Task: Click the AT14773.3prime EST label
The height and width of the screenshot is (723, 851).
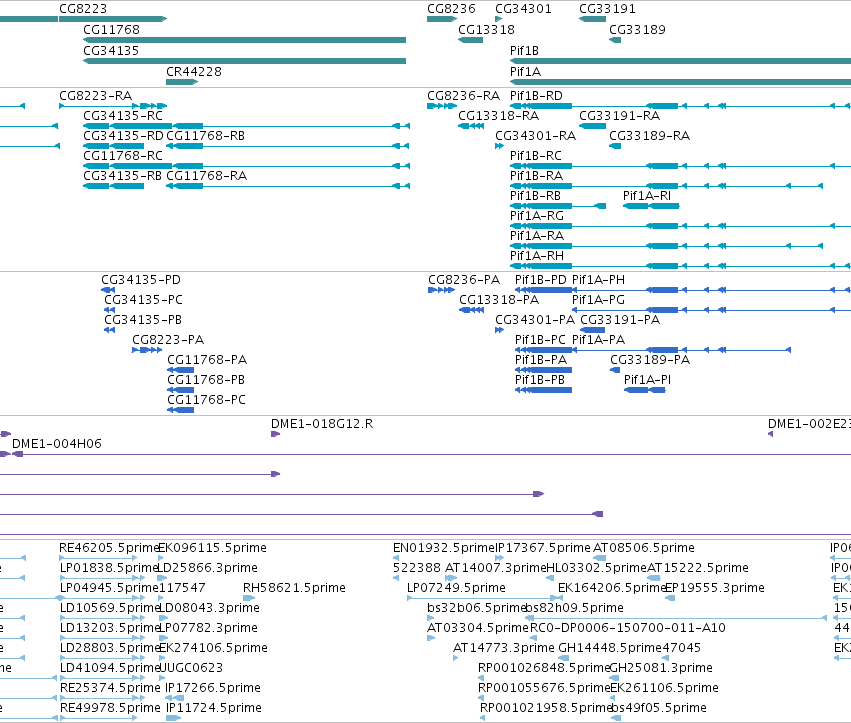Action: [x=504, y=648]
